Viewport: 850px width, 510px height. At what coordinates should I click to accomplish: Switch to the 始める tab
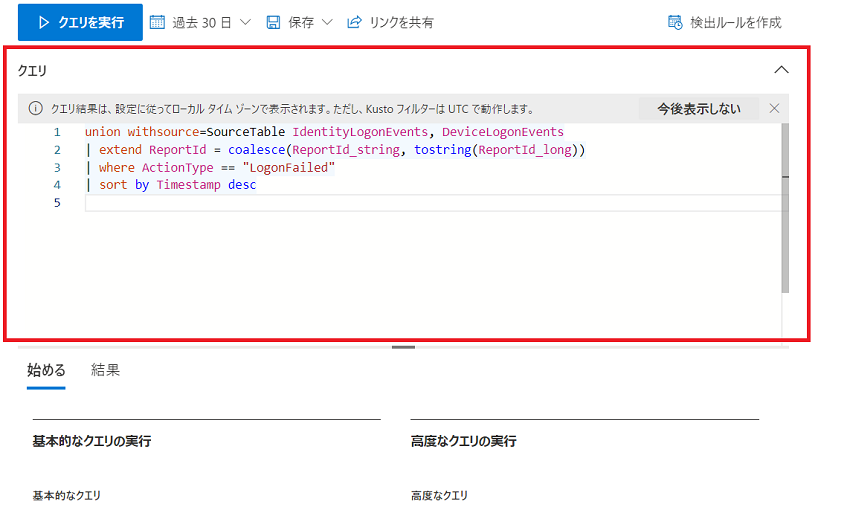tap(46, 370)
